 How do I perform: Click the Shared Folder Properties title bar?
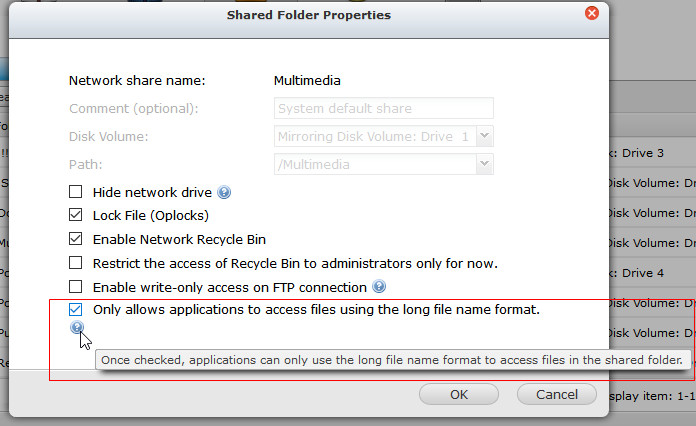coord(308,15)
